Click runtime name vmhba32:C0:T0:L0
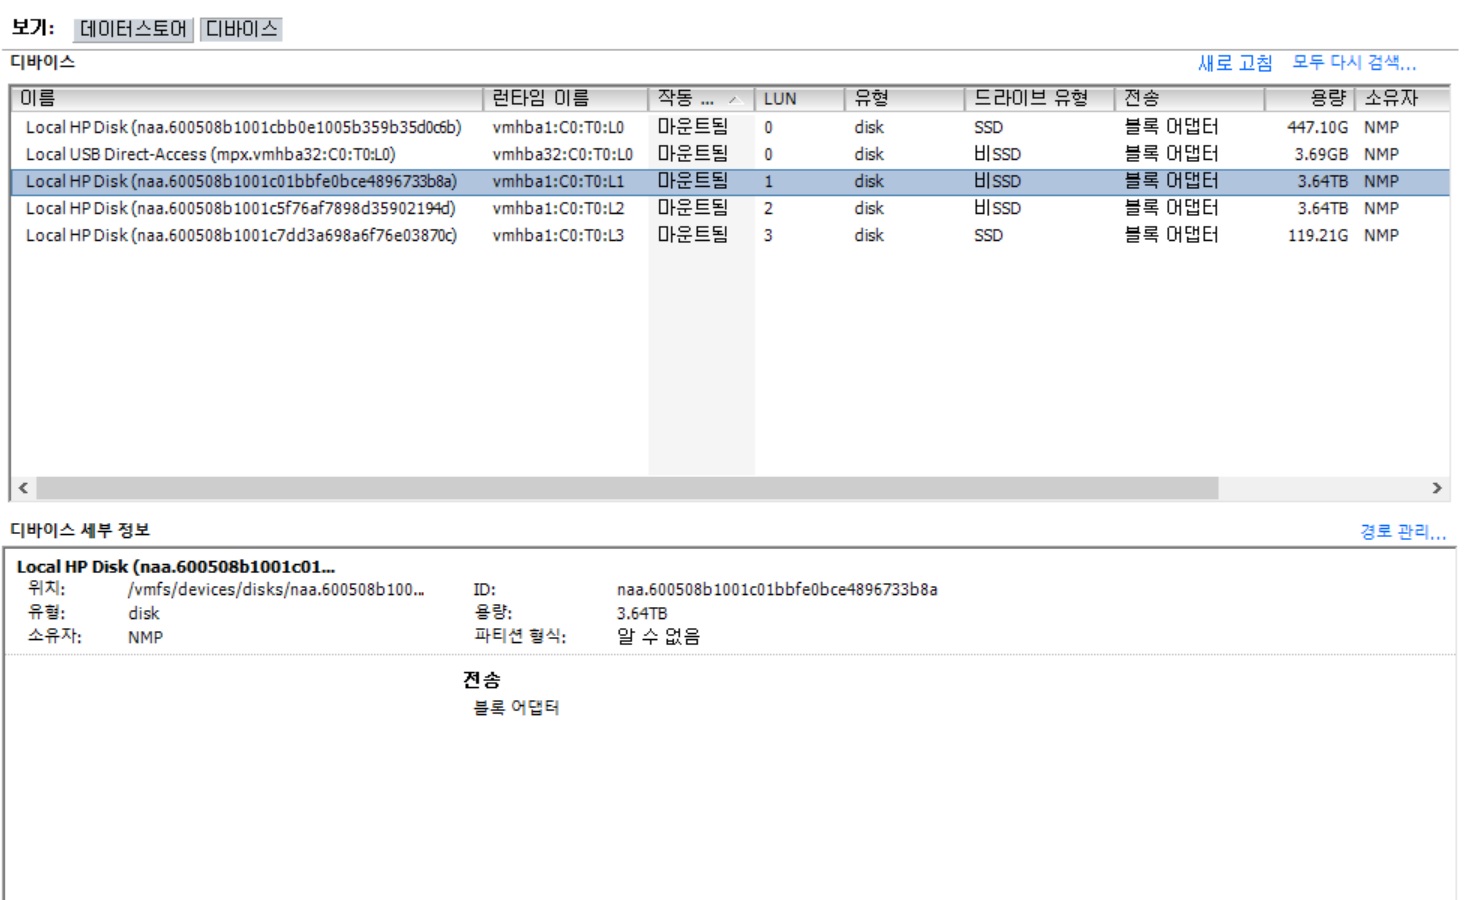The image size is (1470, 900). point(562,155)
